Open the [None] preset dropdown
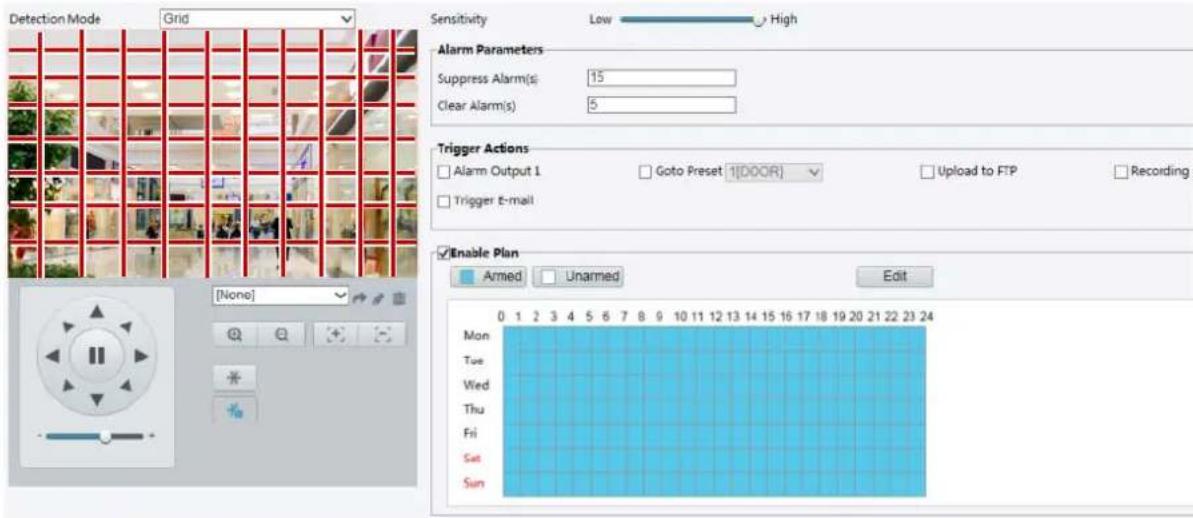 pos(282,295)
